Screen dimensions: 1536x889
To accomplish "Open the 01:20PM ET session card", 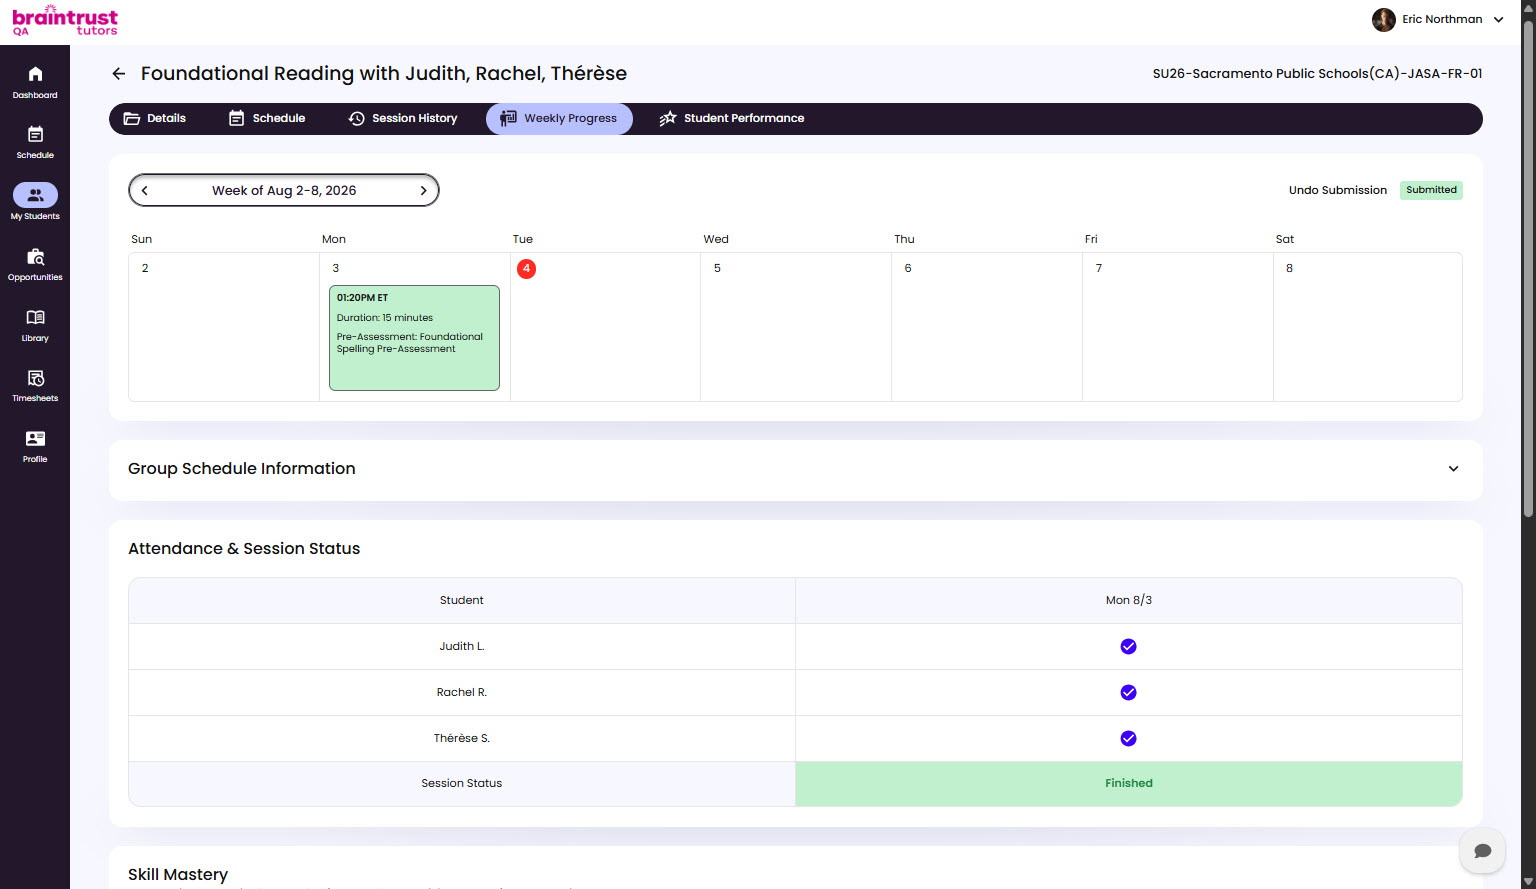I will pos(414,338).
